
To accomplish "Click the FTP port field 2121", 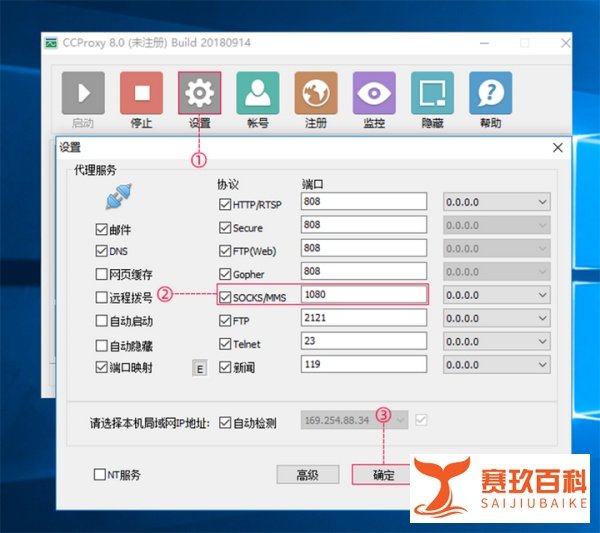I will point(364,318).
